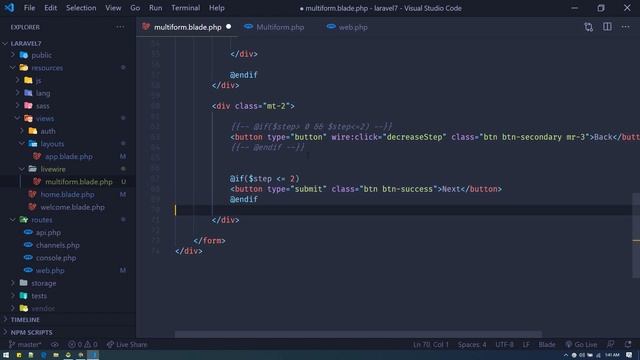Open the Help menu
640x360 pixels.
[x=217, y=8]
